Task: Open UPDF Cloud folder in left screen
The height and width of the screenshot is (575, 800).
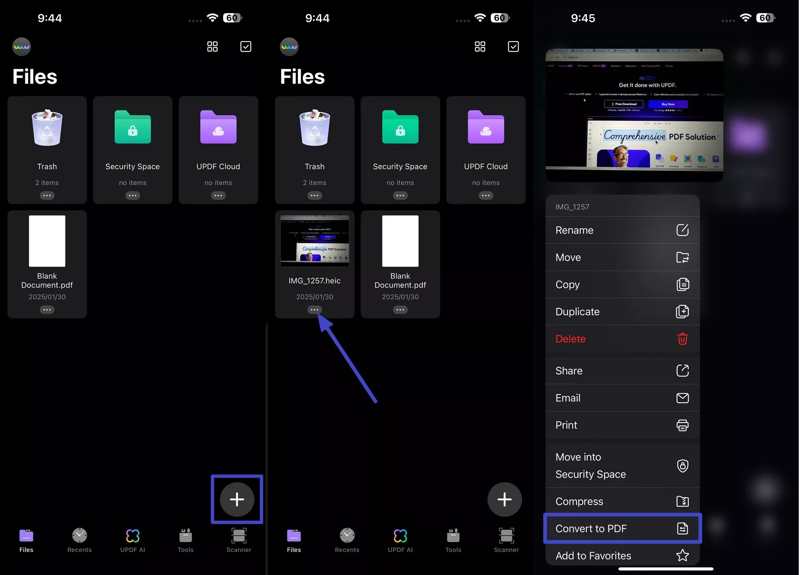Action: pos(218,149)
